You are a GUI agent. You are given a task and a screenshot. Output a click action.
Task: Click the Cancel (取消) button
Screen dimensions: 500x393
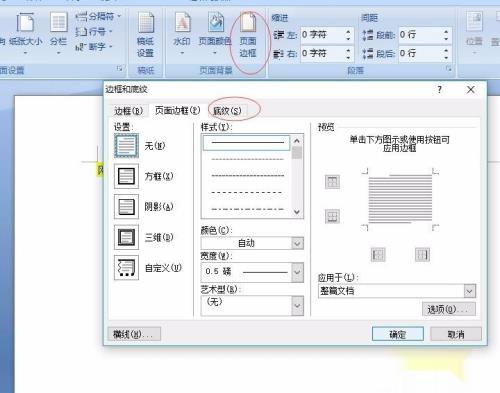coord(456,334)
